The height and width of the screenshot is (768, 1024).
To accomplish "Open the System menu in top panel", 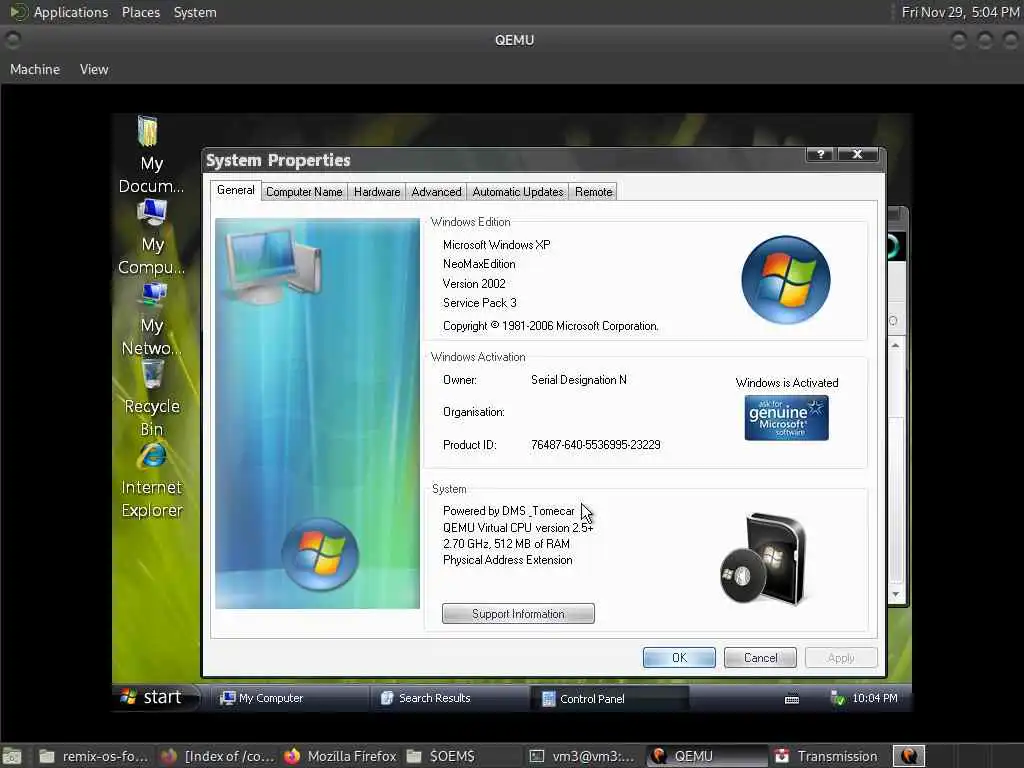I will [x=195, y=12].
